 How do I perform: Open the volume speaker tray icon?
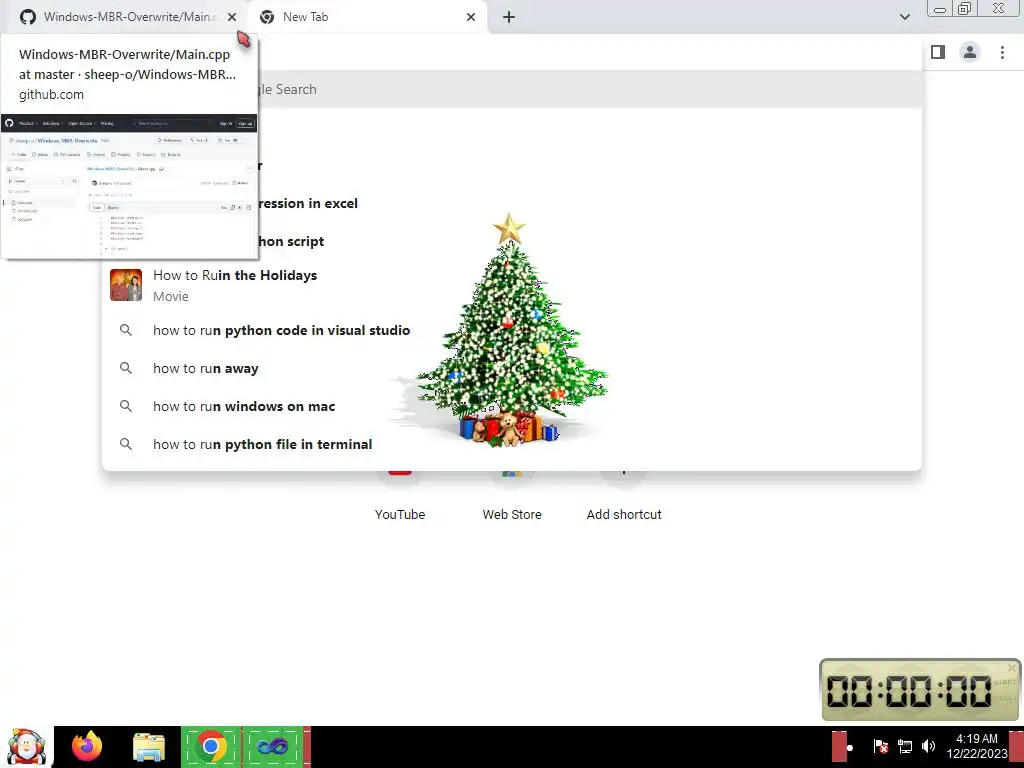coord(928,746)
